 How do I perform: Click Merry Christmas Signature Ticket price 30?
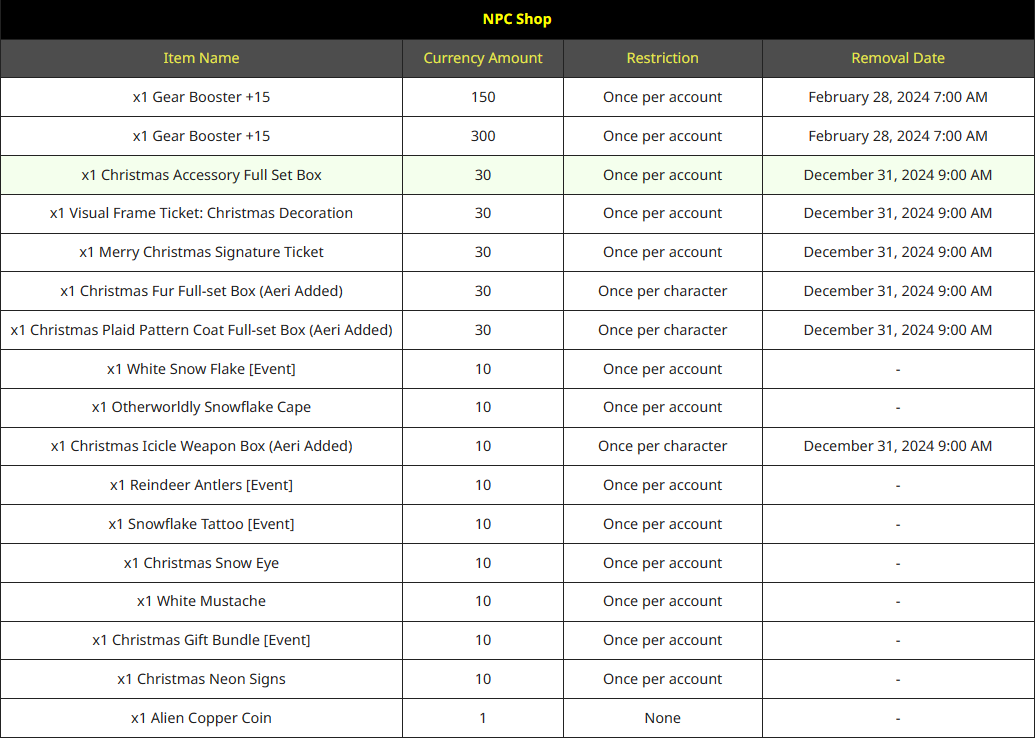(x=483, y=252)
